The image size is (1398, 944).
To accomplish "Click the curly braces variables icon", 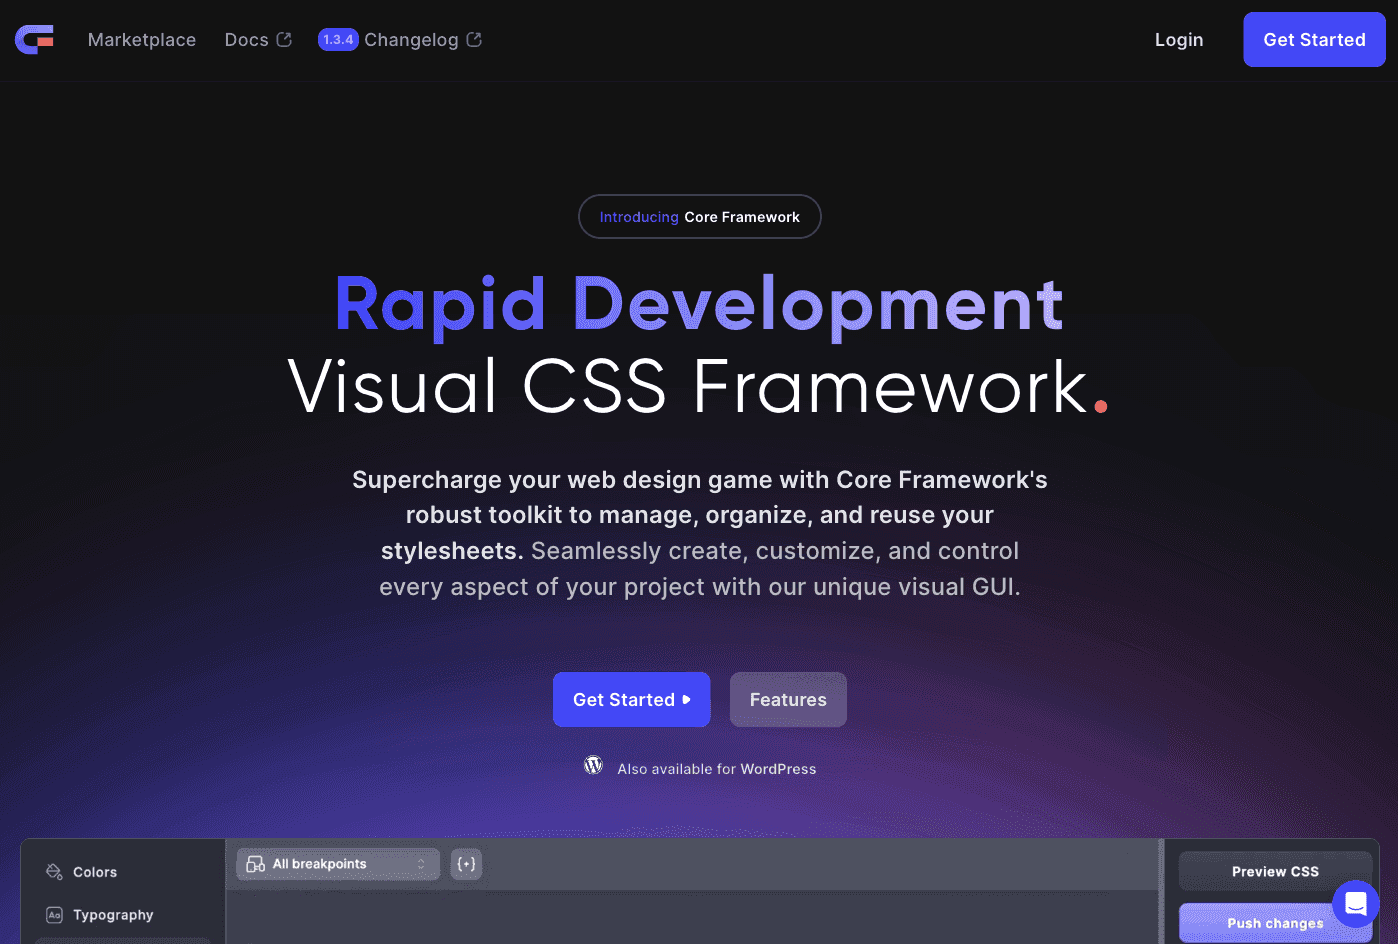I will click(x=466, y=864).
